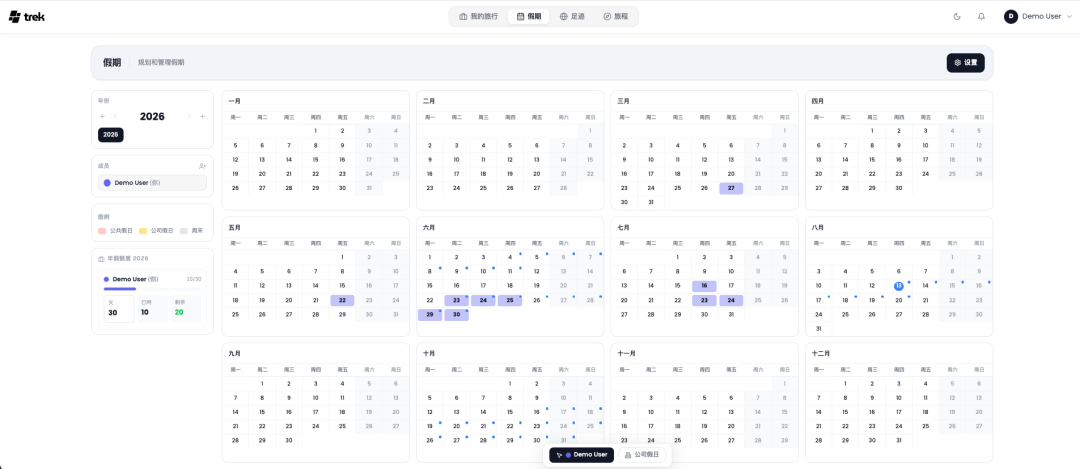Click the vacation usage progress bar

pyautogui.click(x=152, y=289)
